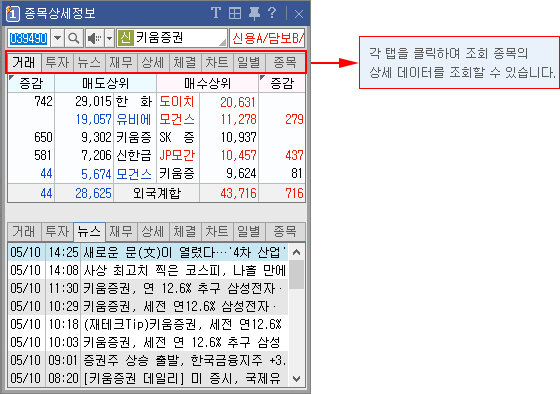Pin the window with the pushpin icon
Screen dimensions: 560x394
254,13
